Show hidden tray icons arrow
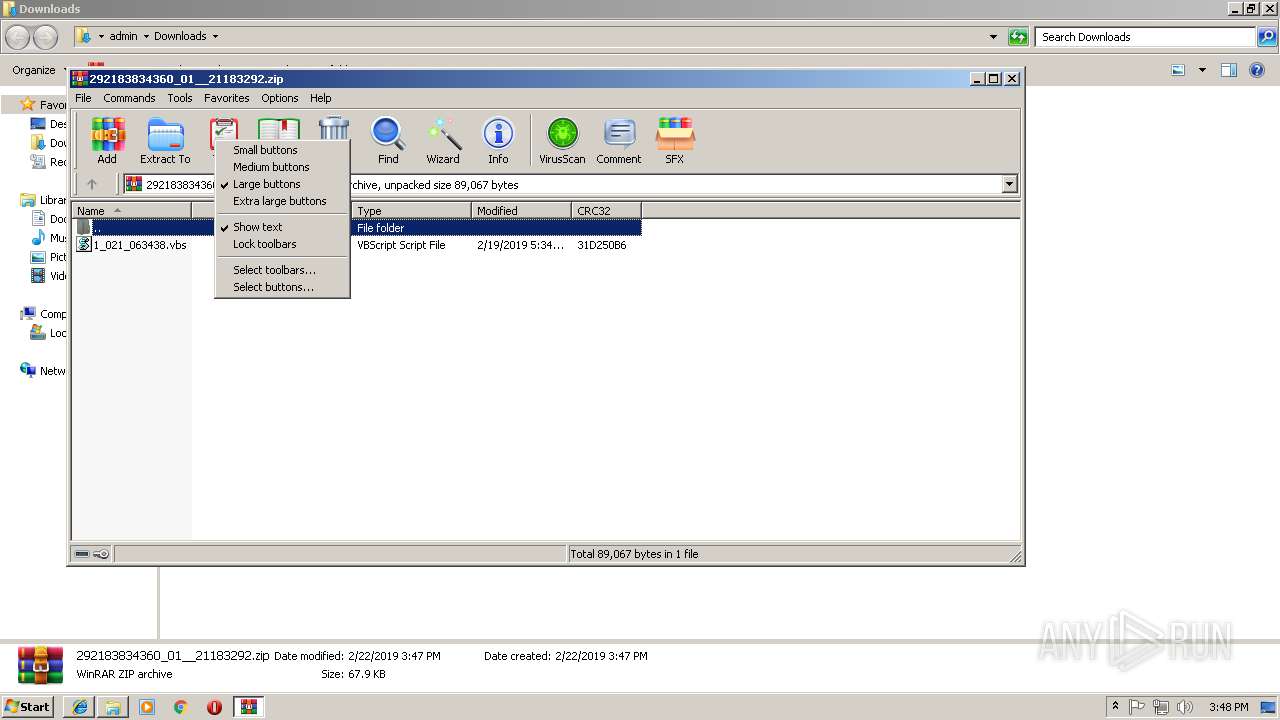 [1115, 707]
